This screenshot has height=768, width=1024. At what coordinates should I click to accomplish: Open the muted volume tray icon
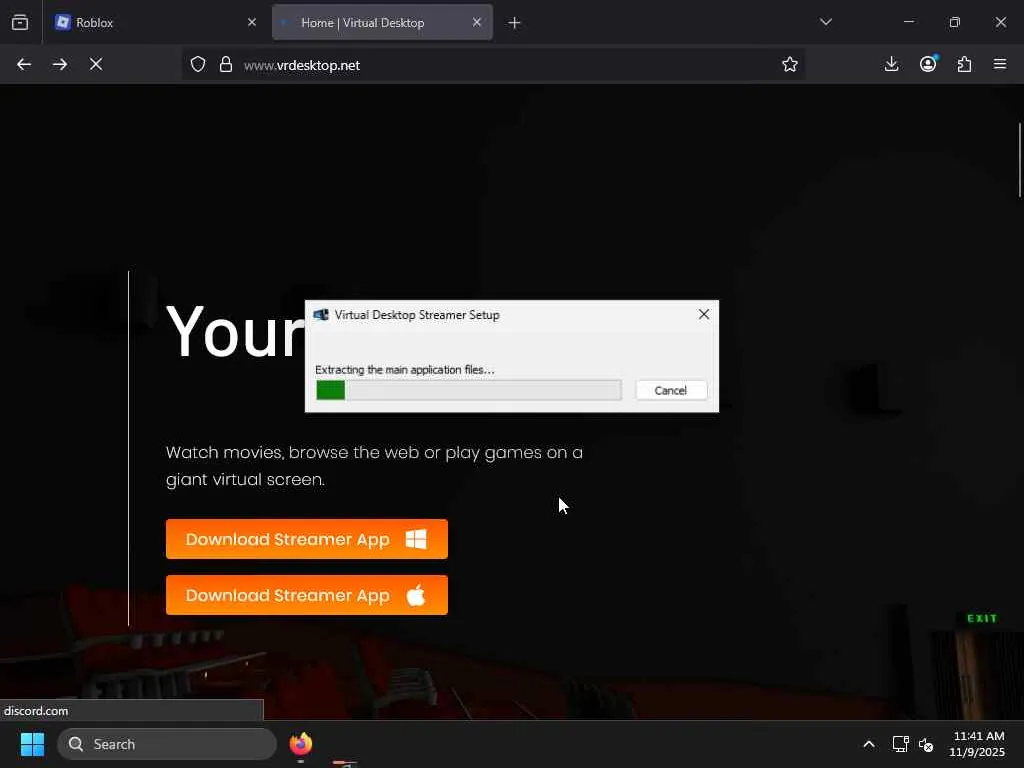click(x=926, y=744)
